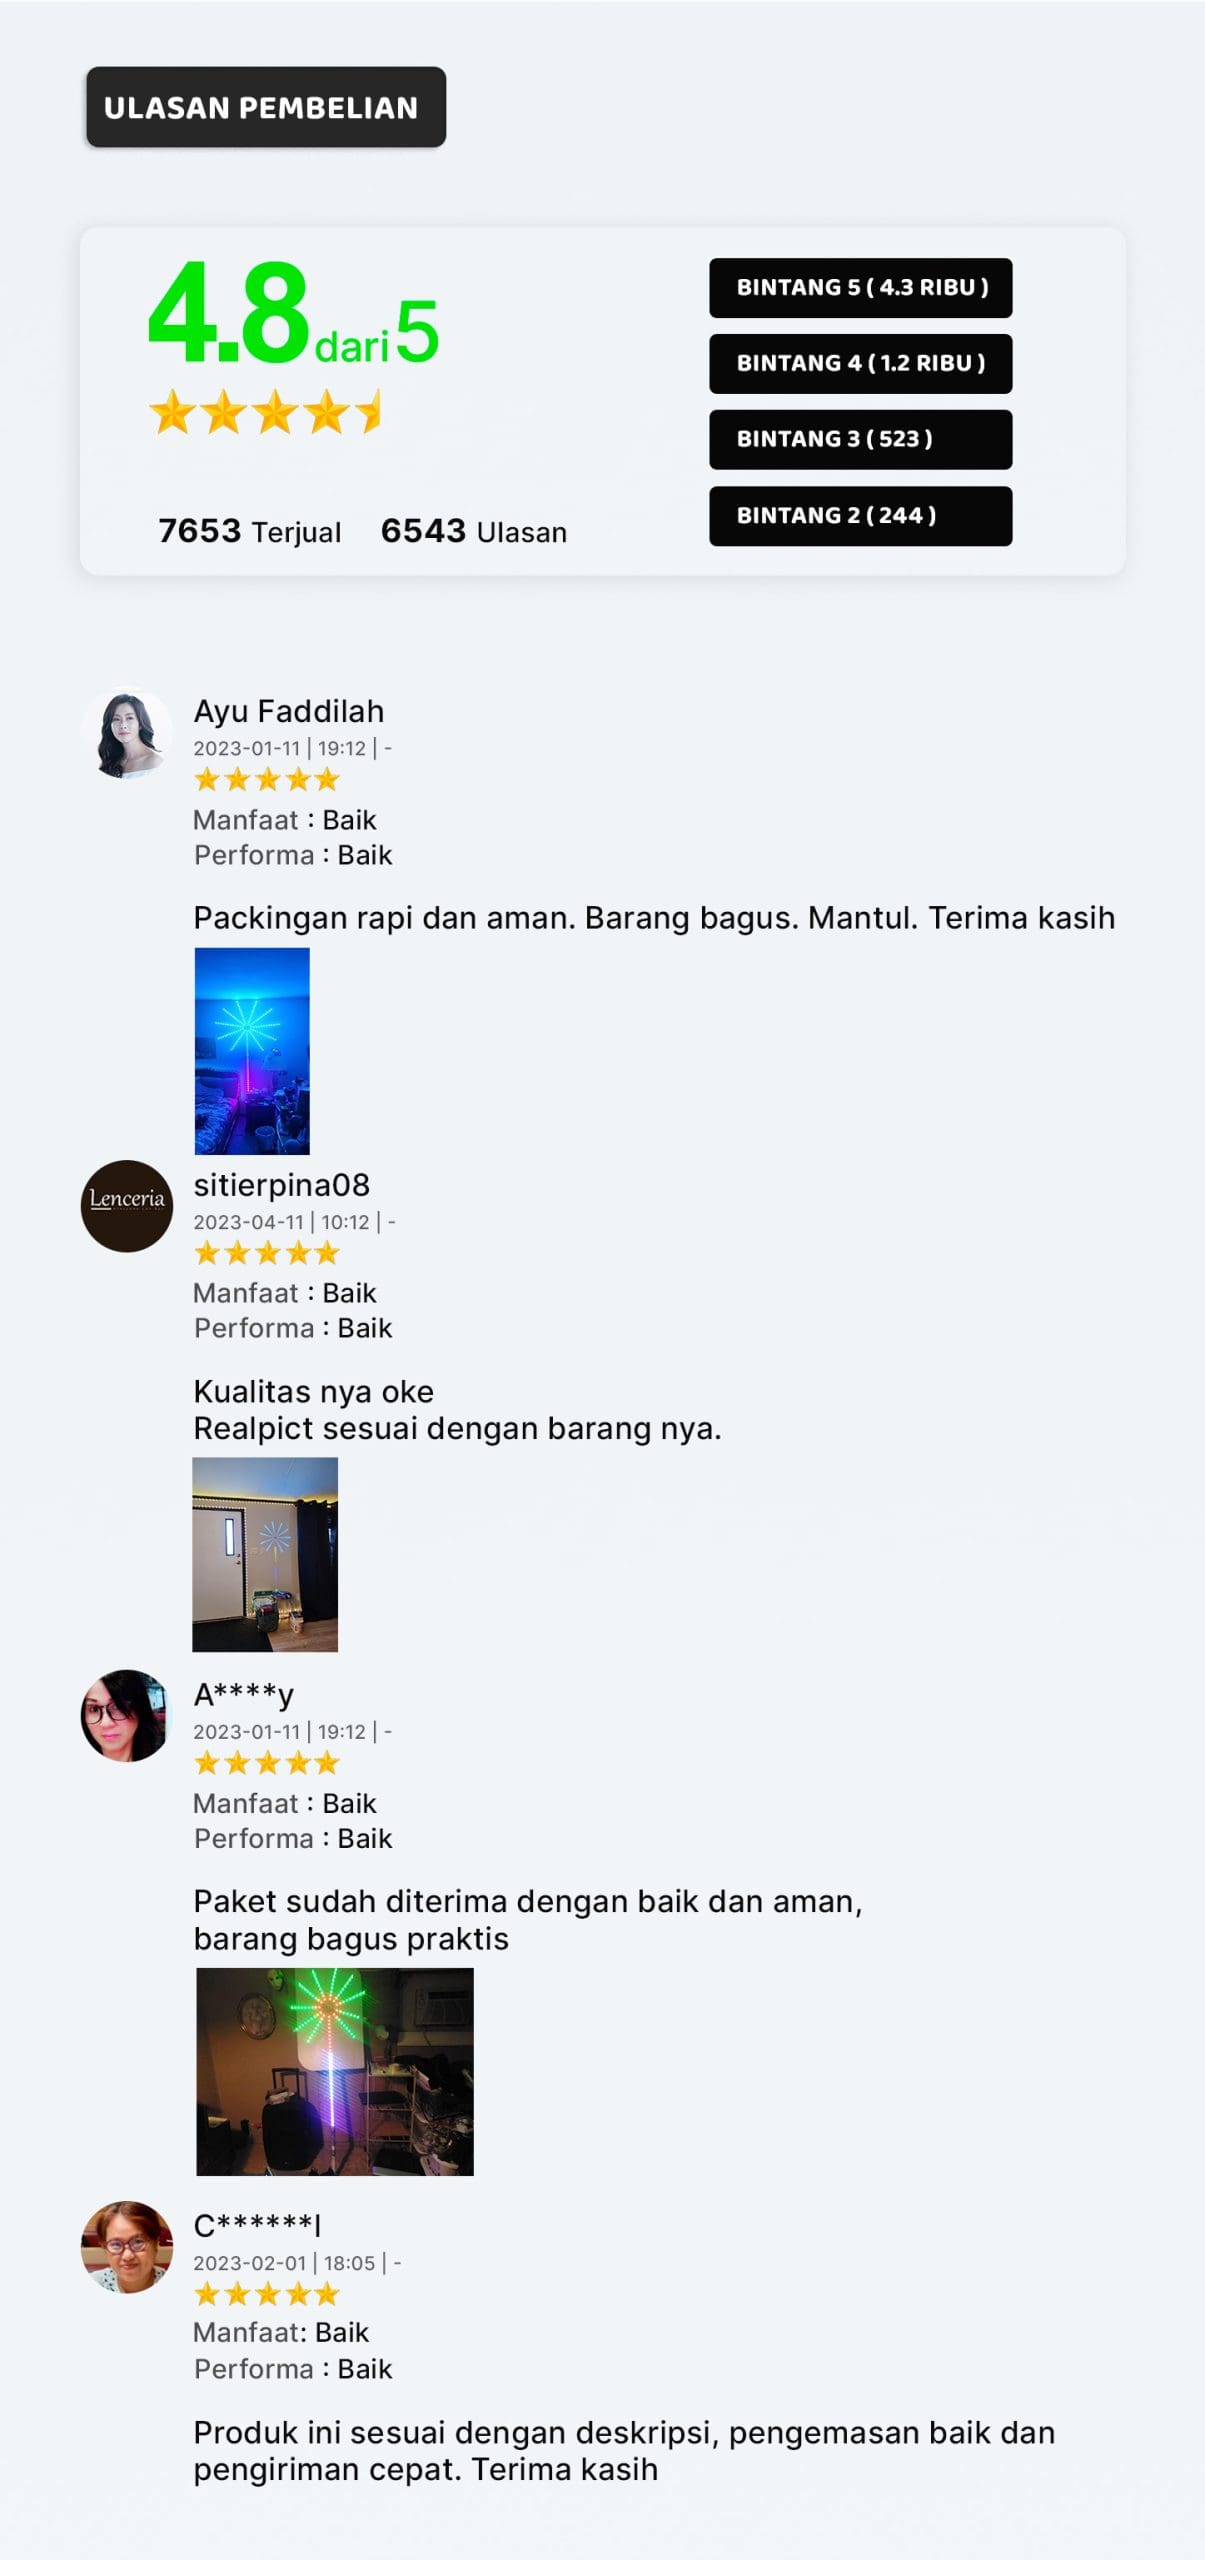This screenshot has width=1205, height=2560.
Task: Open the username Ayu Faddilah
Action: tap(289, 711)
